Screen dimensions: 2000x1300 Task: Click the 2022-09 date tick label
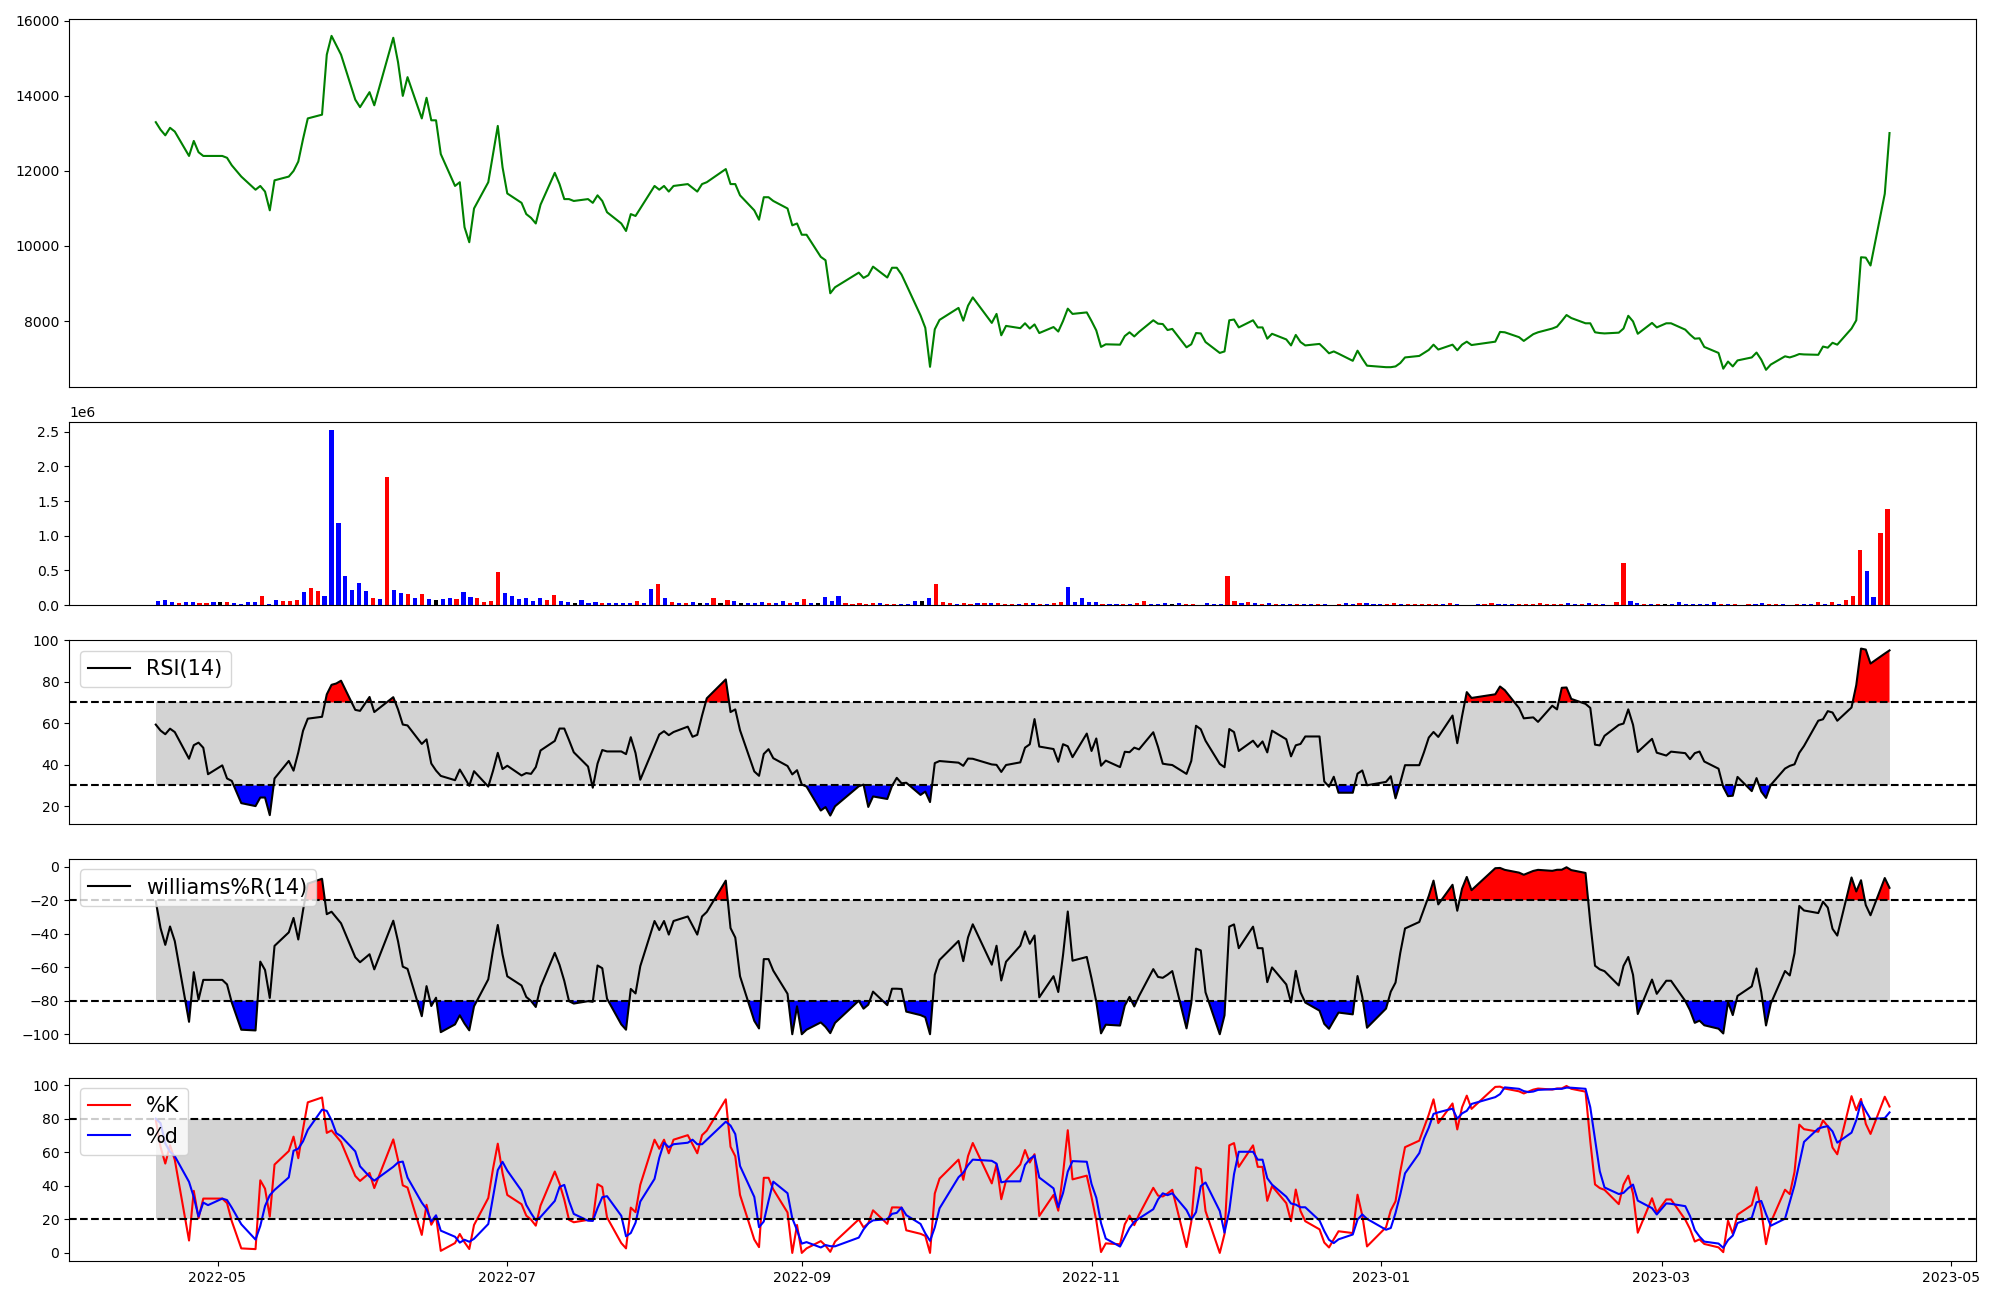pyautogui.click(x=802, y=1277)
